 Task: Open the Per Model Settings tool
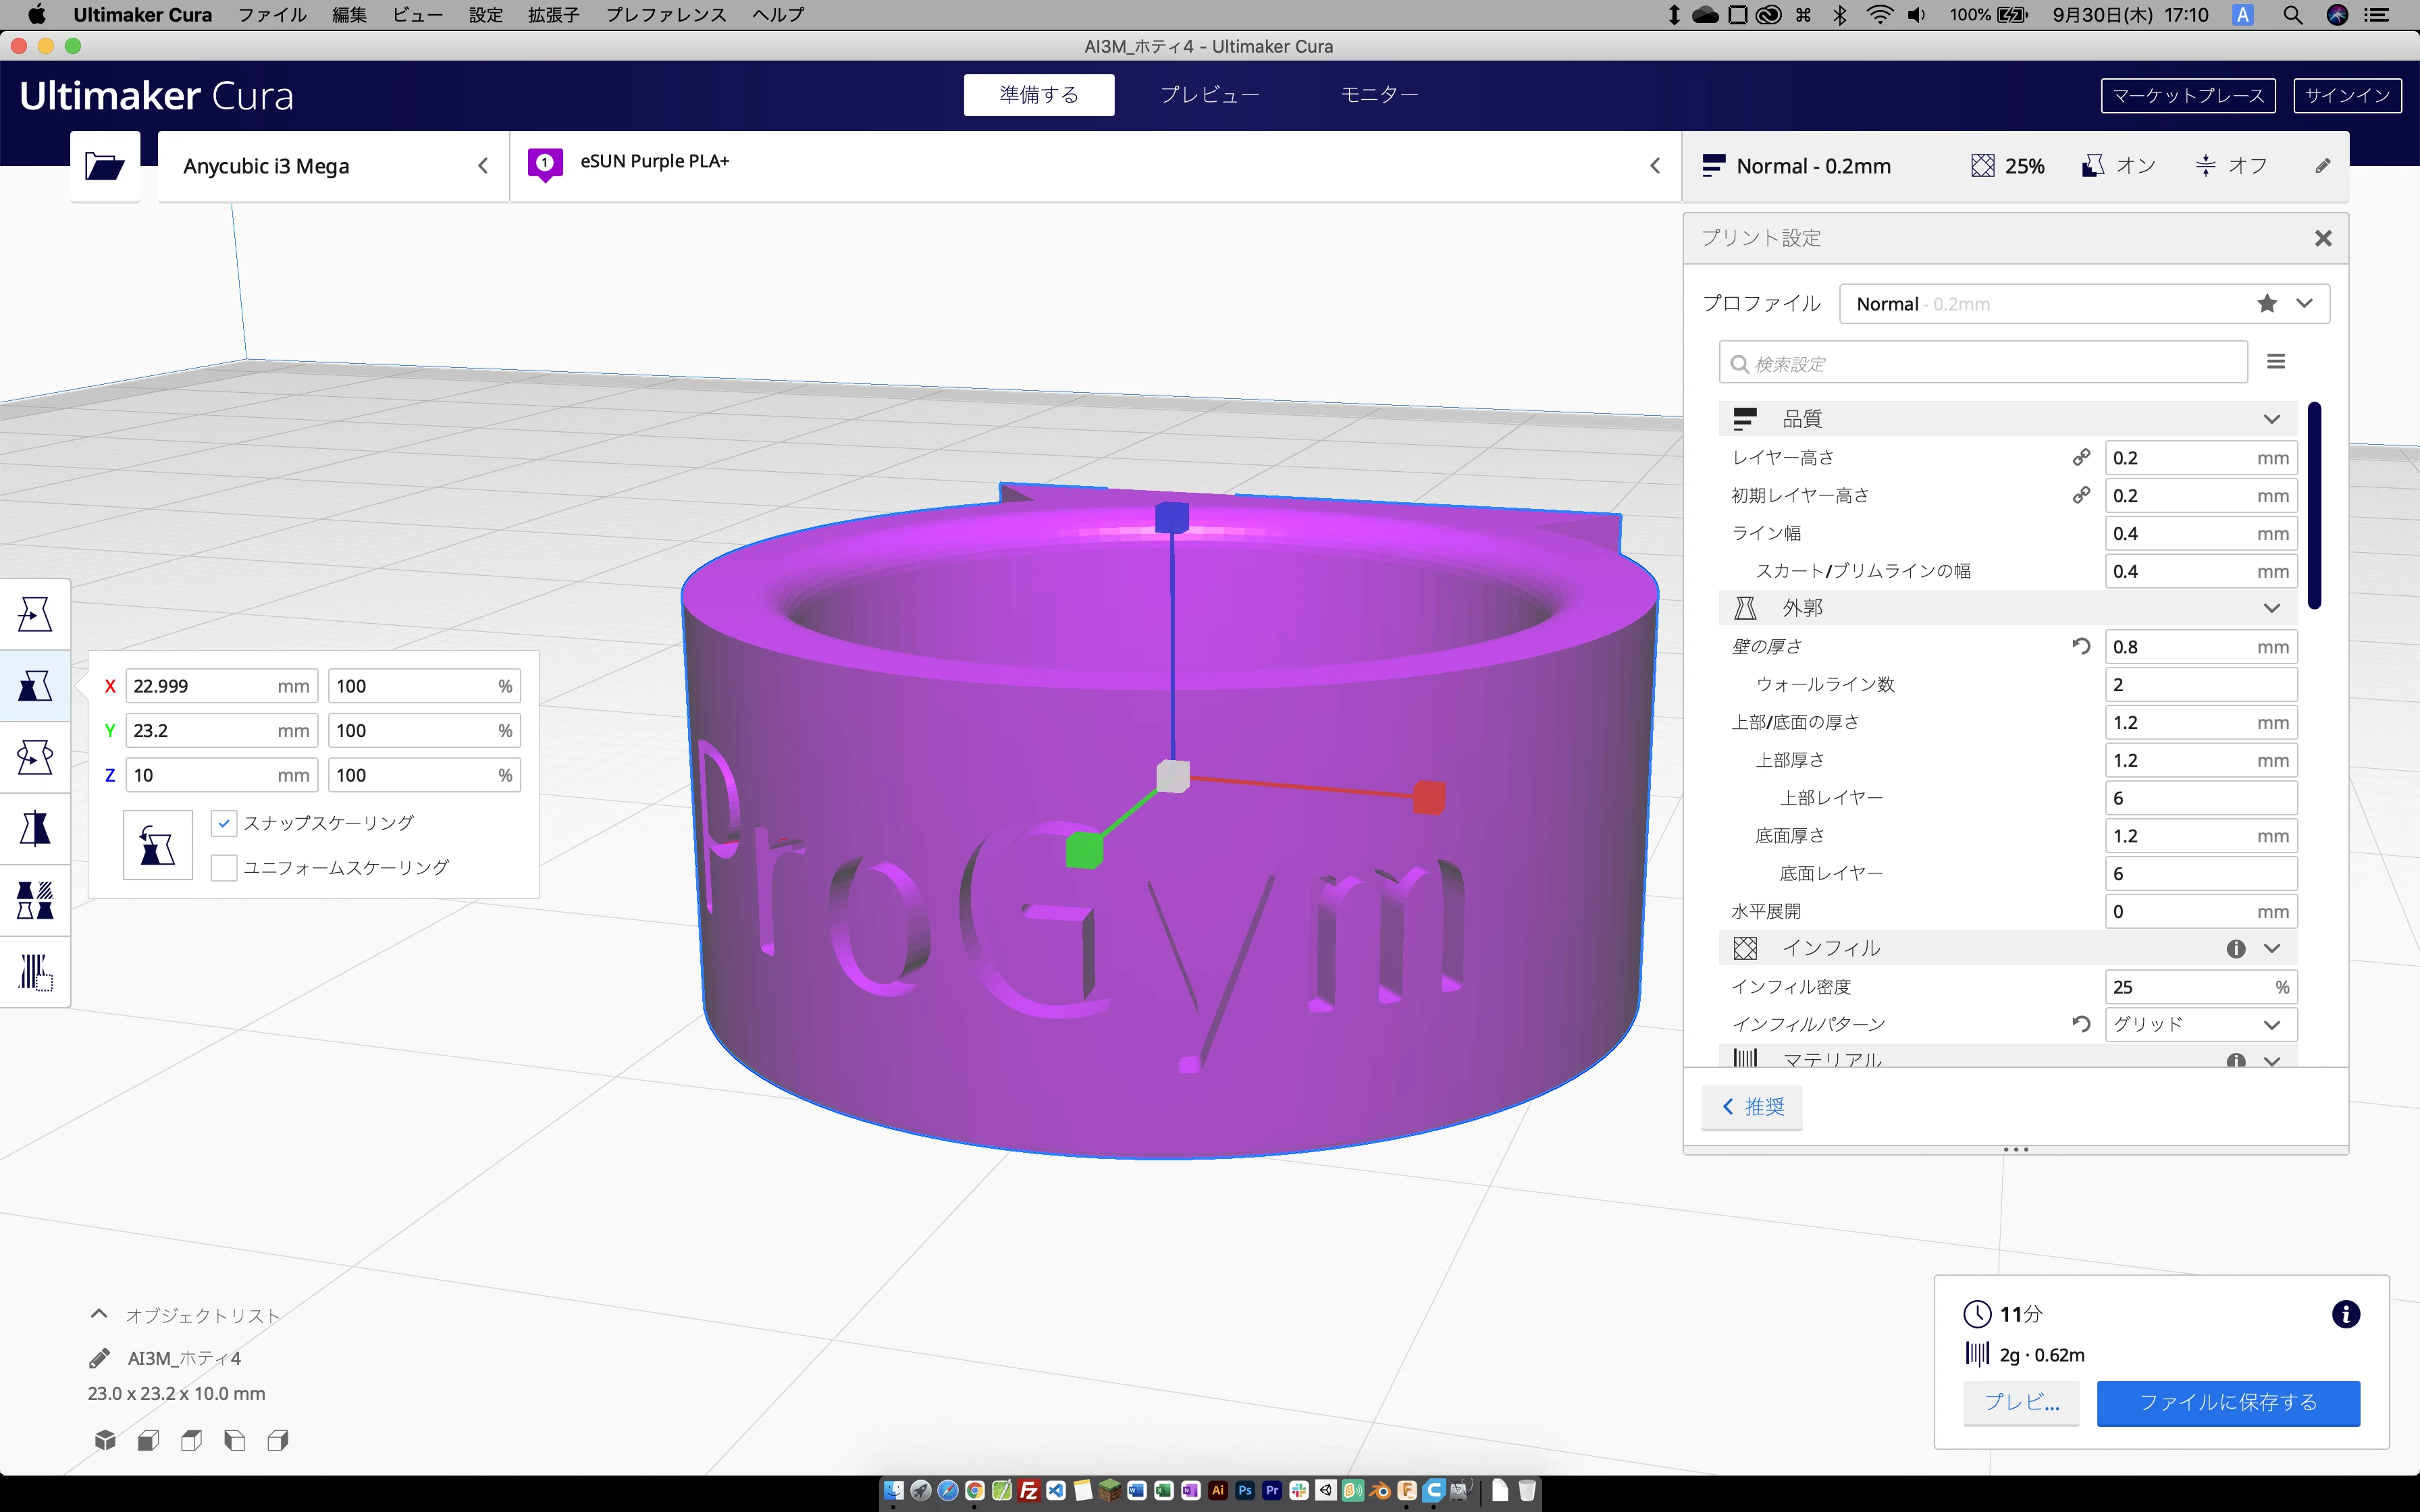(35, 898)
